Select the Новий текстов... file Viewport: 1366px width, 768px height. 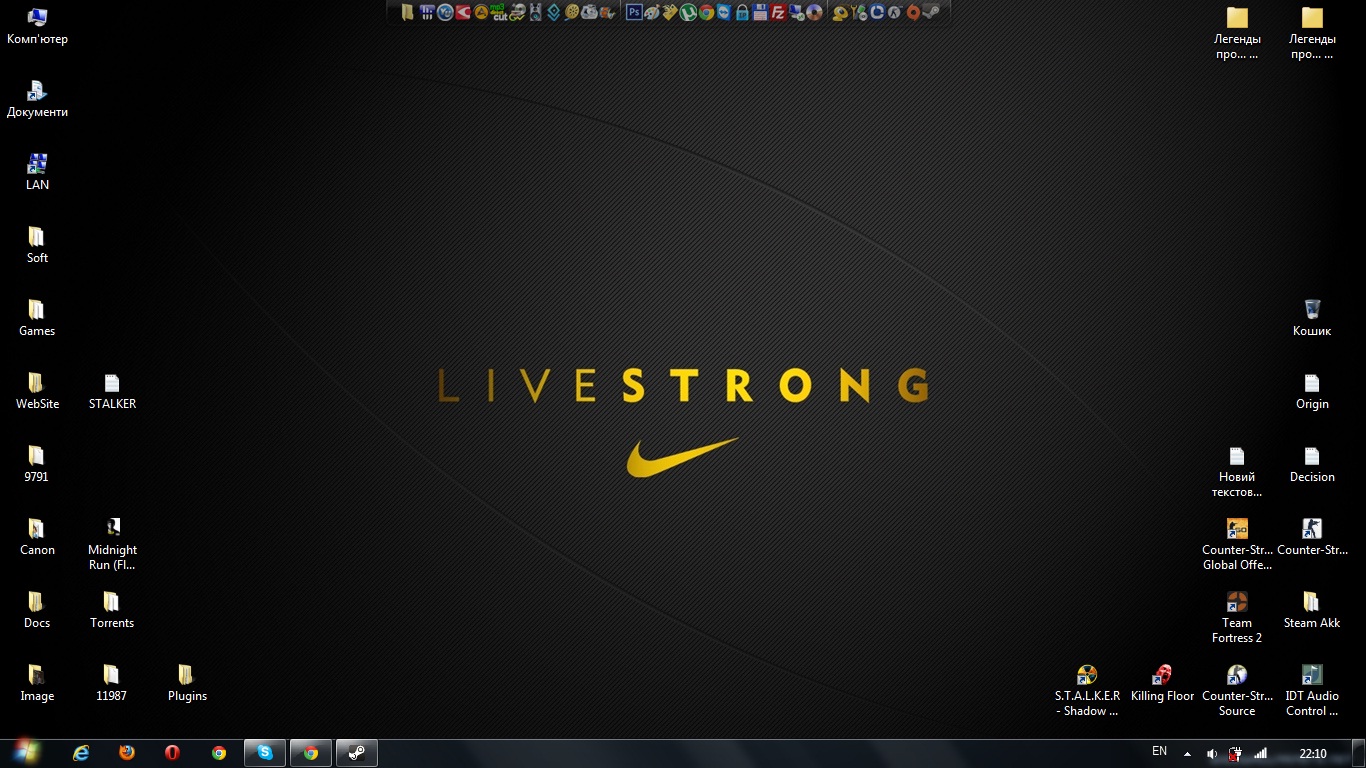[x=1237, y=471]
